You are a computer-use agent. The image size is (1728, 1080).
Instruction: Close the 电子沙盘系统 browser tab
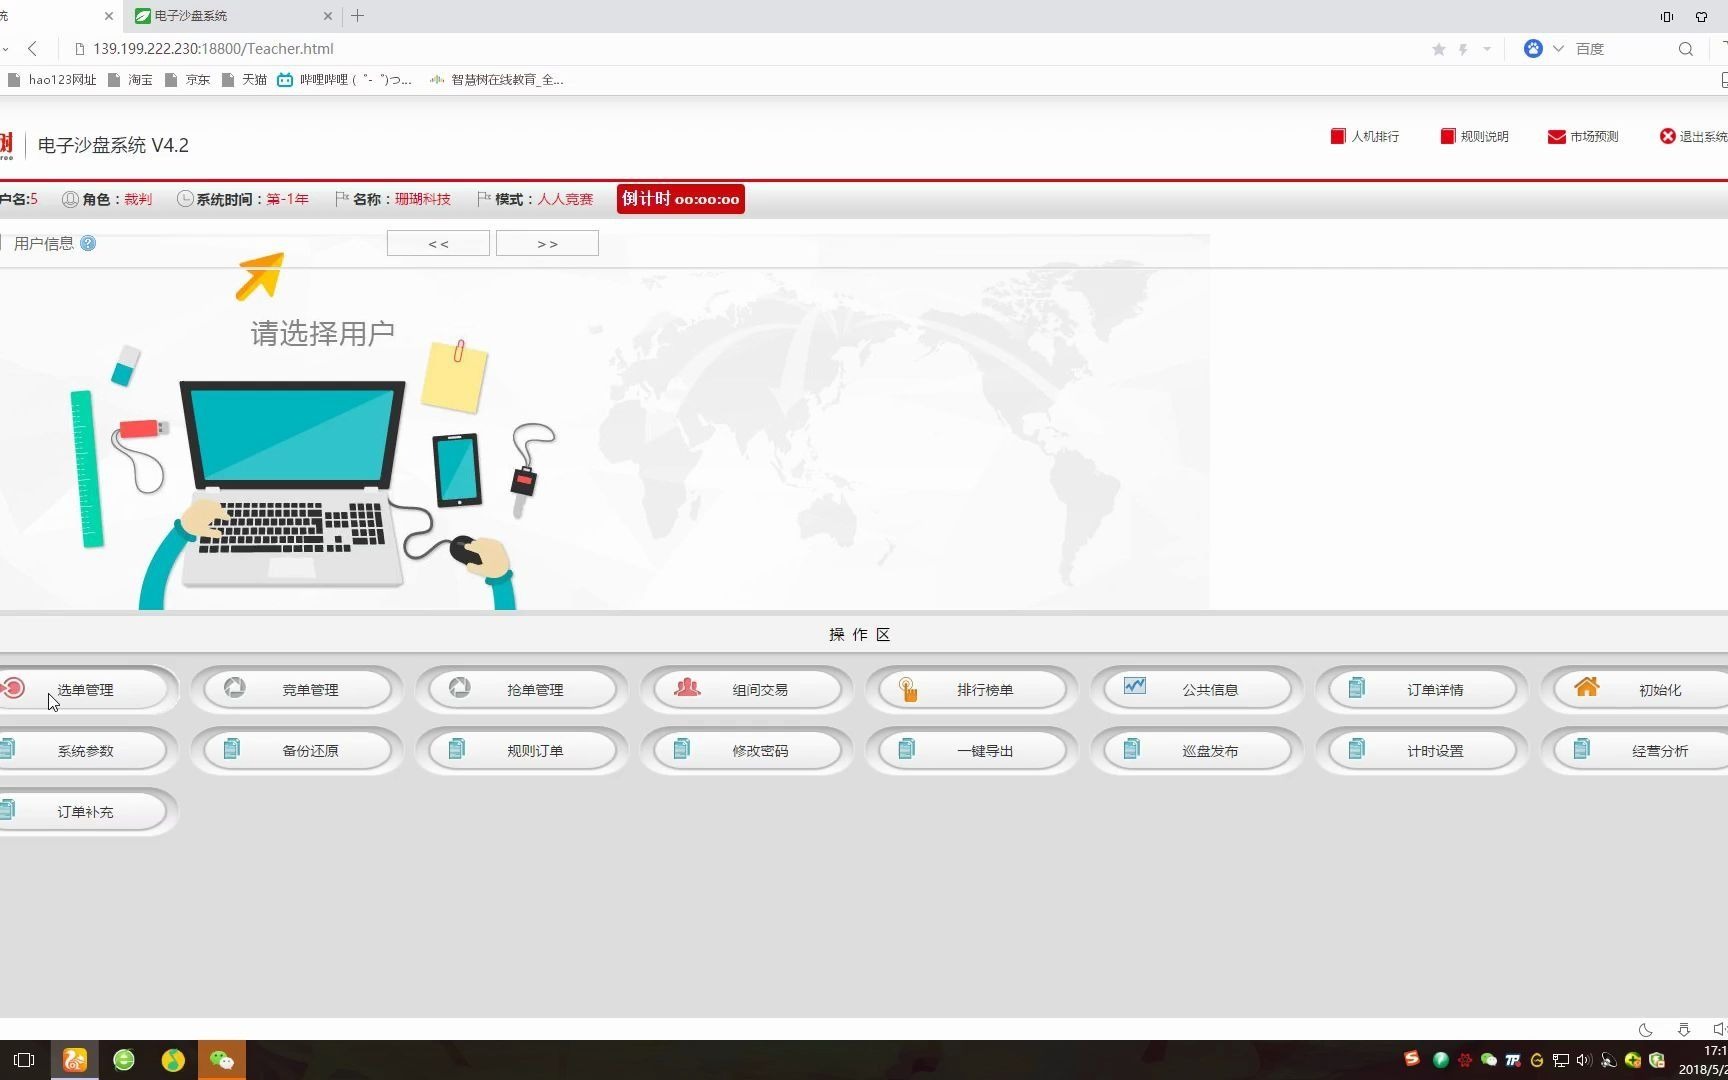329,16
